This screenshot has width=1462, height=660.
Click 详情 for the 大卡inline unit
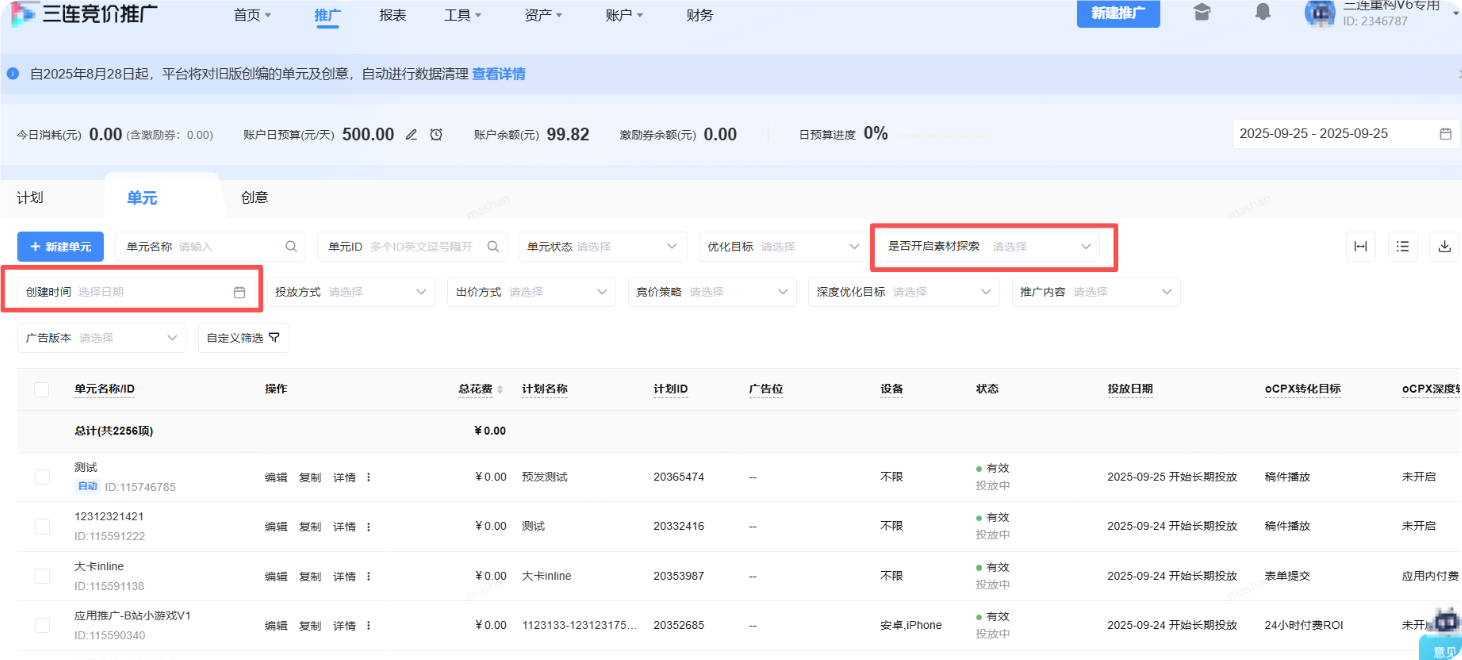(x=344, y=576)
